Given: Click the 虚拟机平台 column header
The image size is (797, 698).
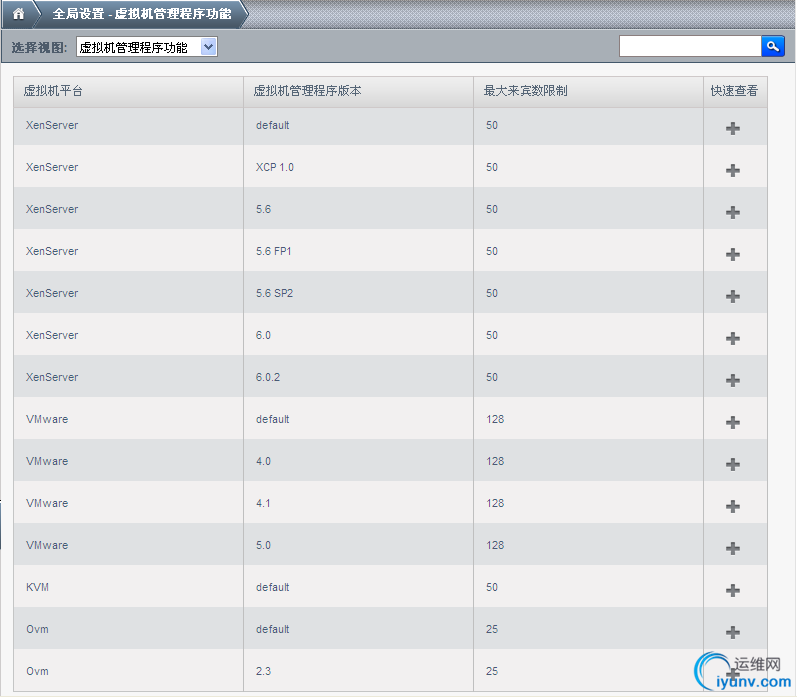Looking at the screenshot, I should (x=128, y=91).
